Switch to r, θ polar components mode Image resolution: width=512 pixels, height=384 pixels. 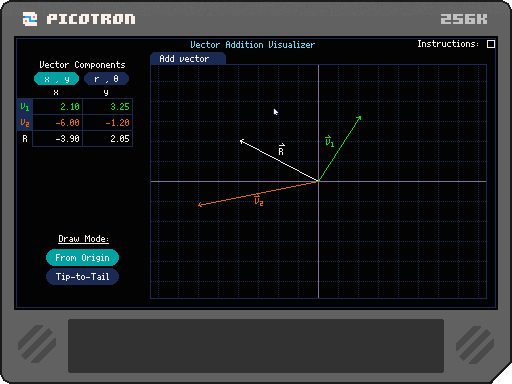click(106, 79)
